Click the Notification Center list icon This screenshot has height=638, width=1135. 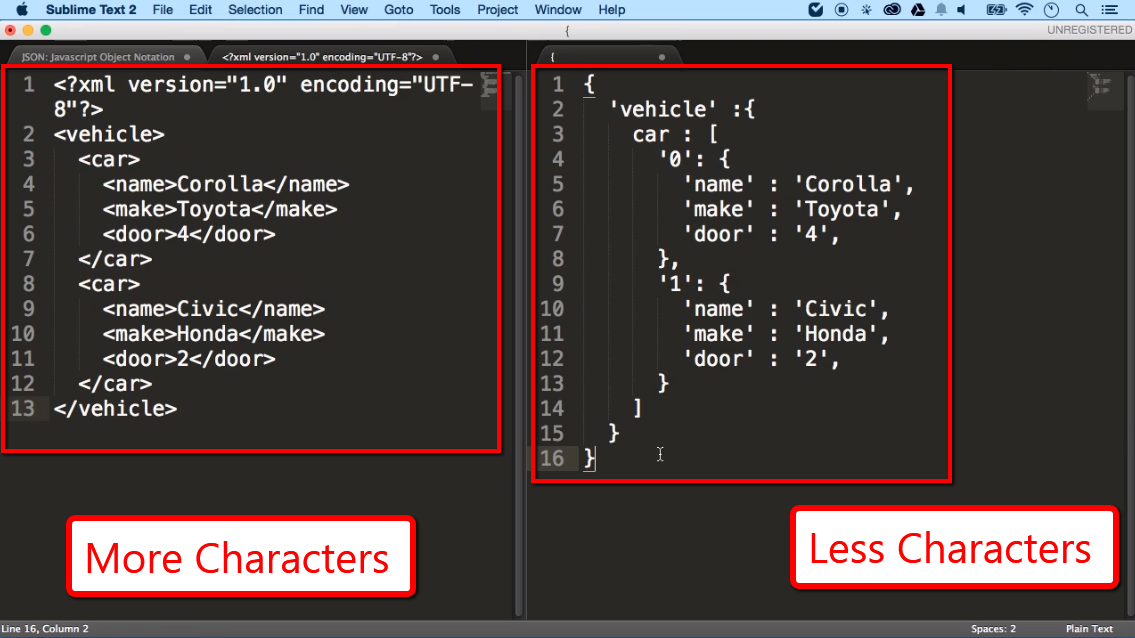click(1110, 9)
